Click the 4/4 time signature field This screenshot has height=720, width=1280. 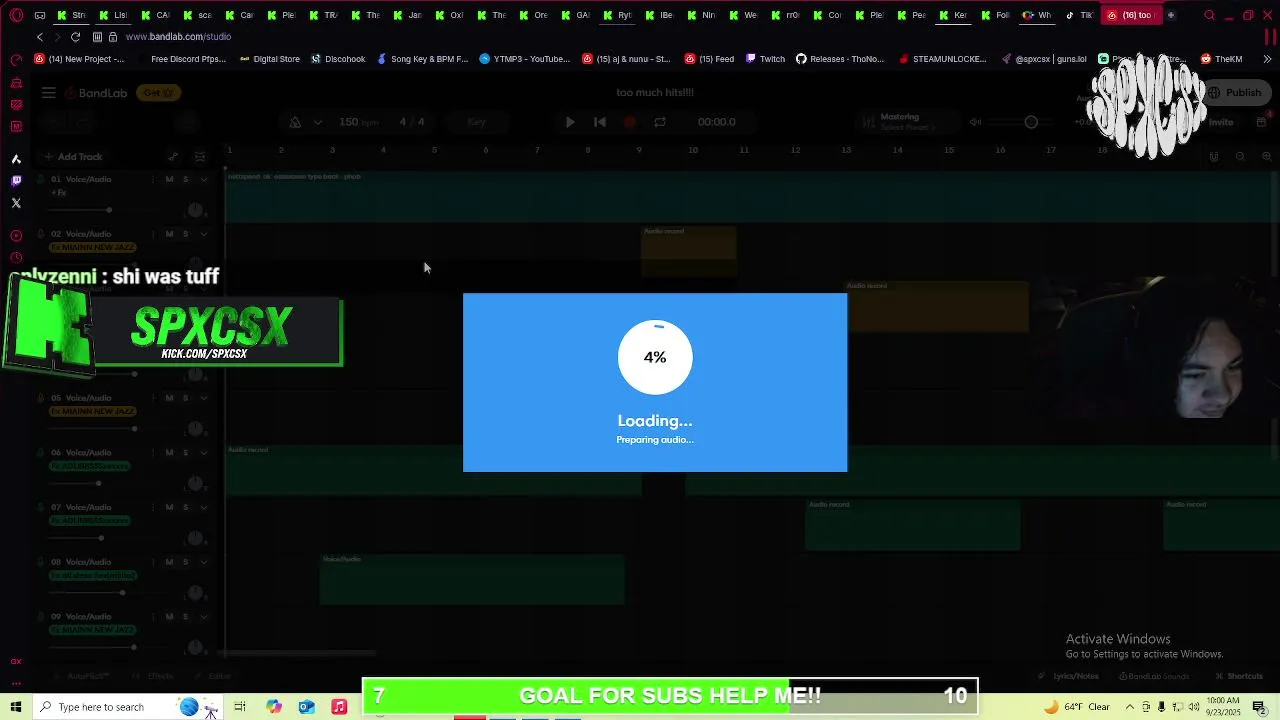click(x=412, y=122)
